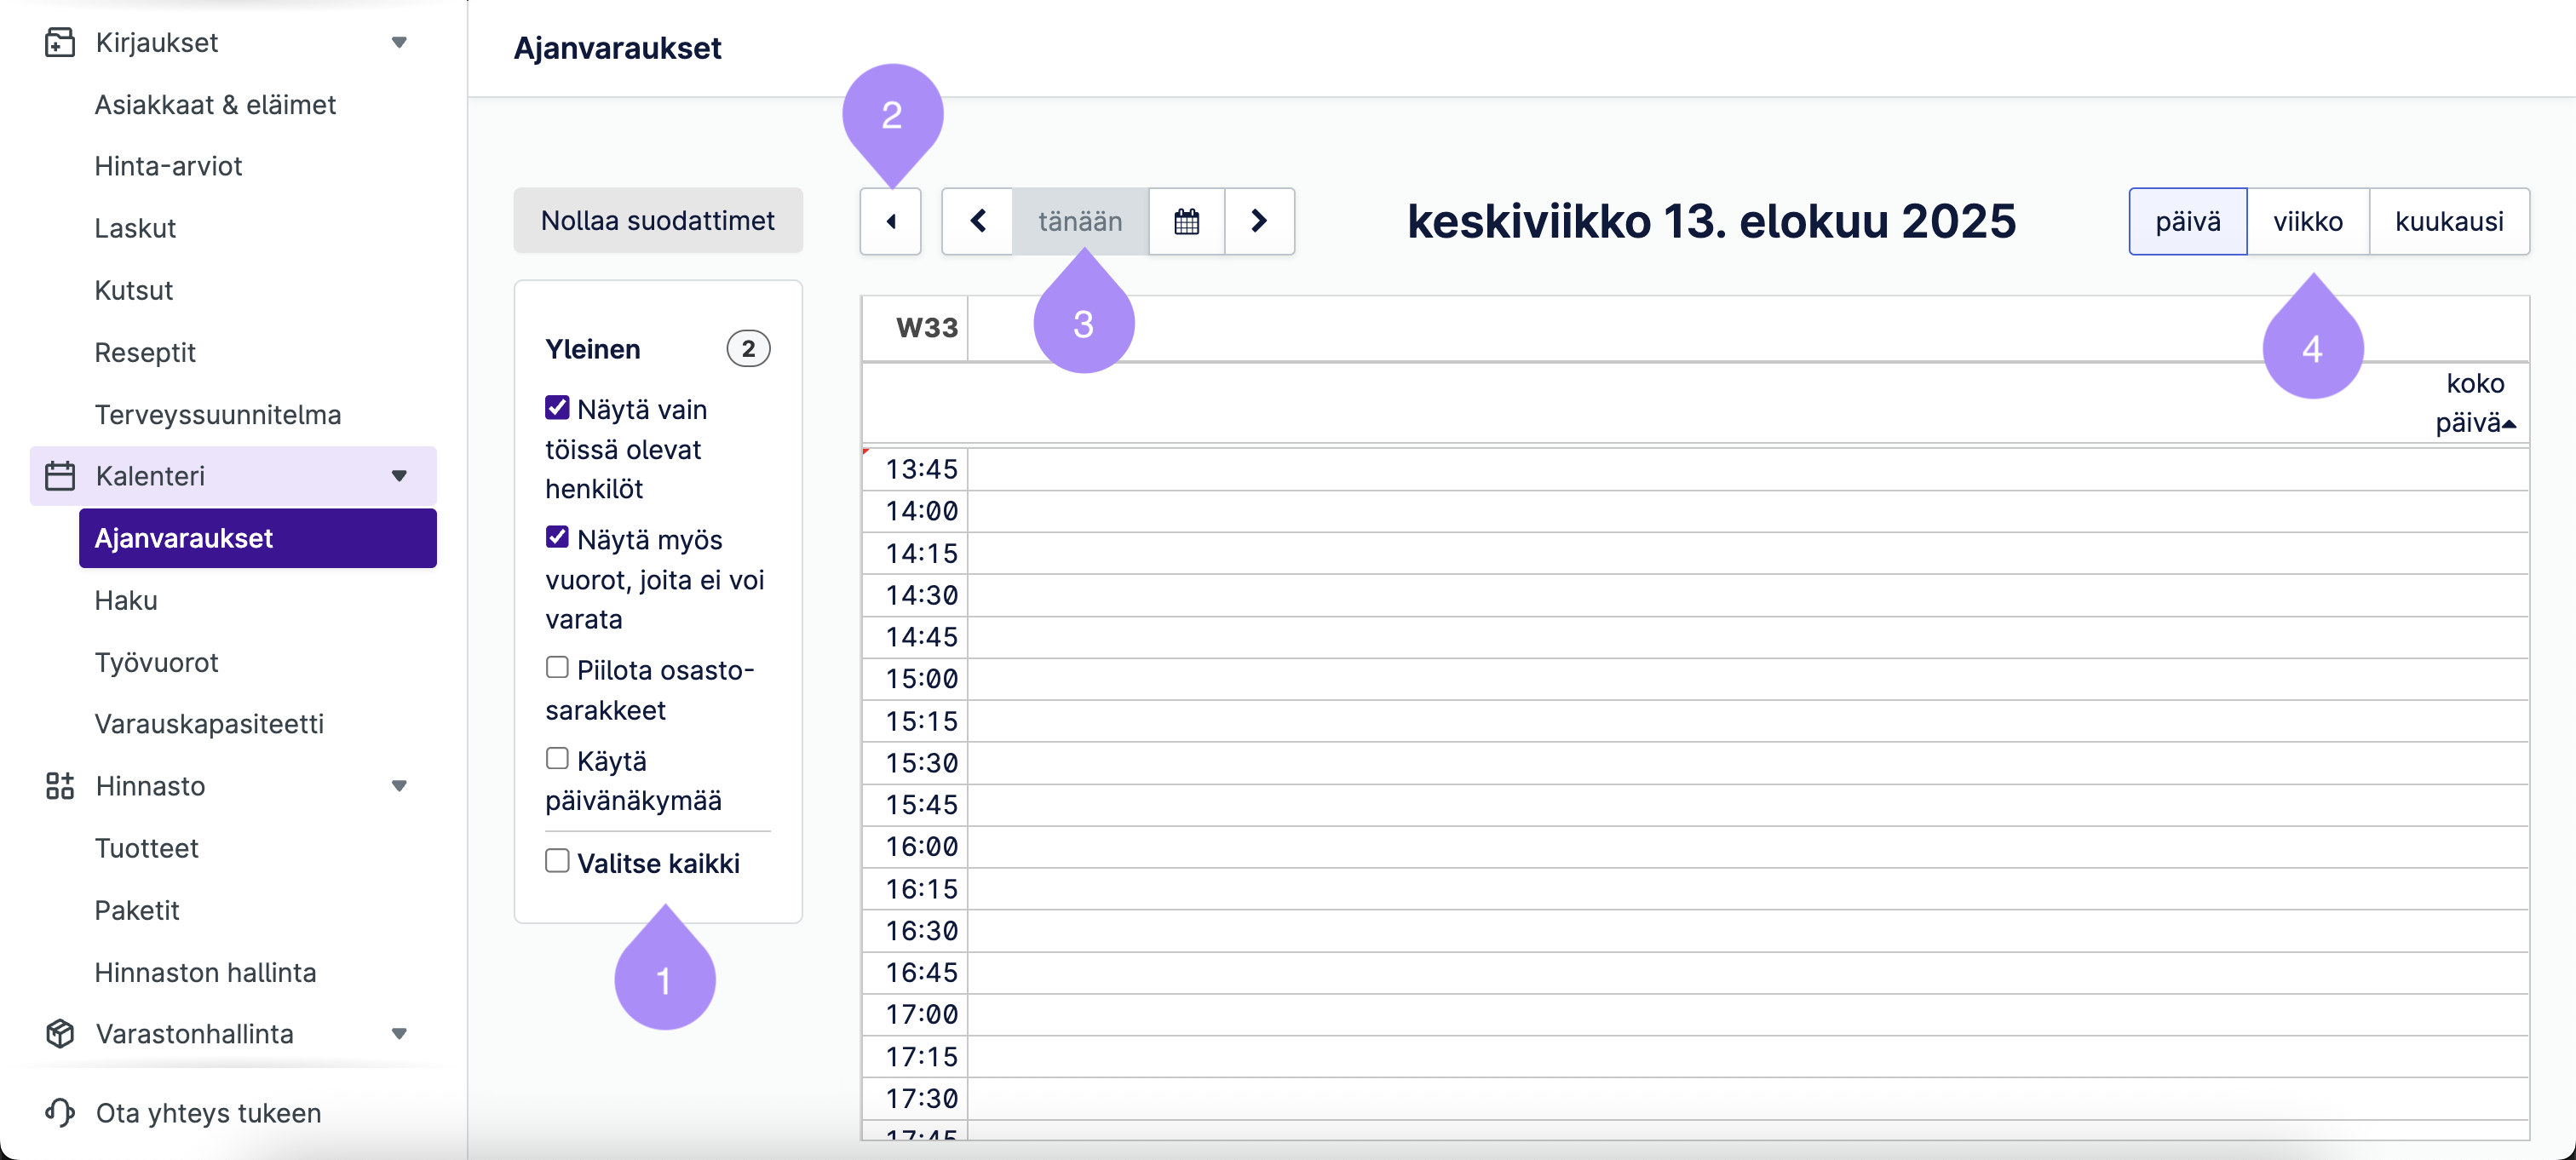Check Piilota osasto-sarakkeet option
The image size is (2576, 1160).
pyautogui.click(x=557, y=668)
